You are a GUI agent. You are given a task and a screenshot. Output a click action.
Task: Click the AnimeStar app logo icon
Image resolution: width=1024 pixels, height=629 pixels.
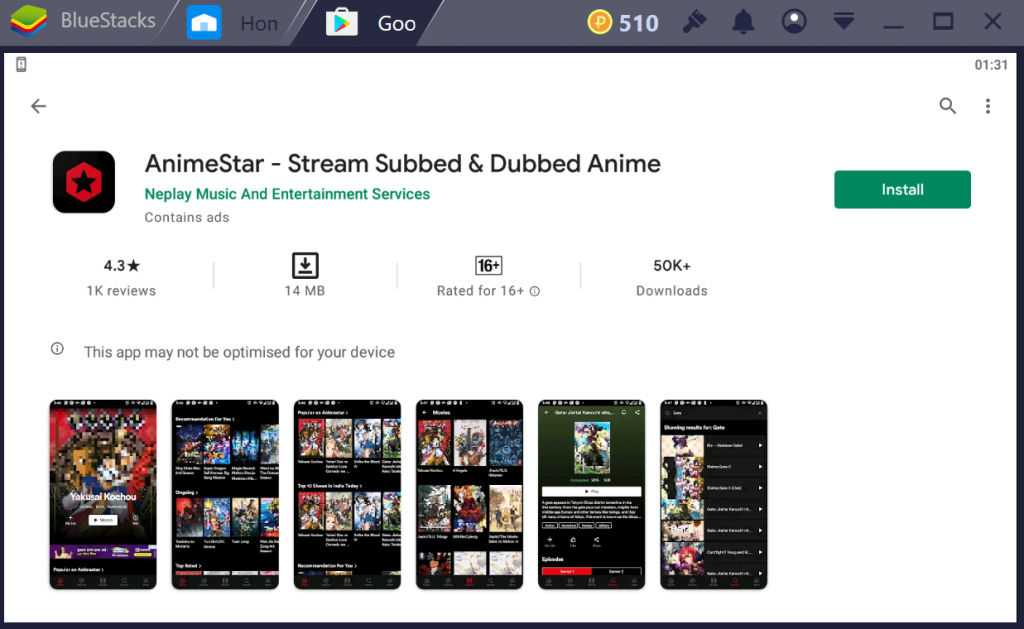click(84, 182)
